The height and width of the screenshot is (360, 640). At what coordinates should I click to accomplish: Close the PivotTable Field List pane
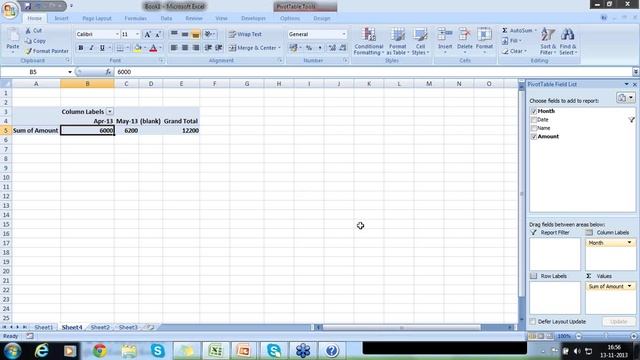click(x=635, y=84)
